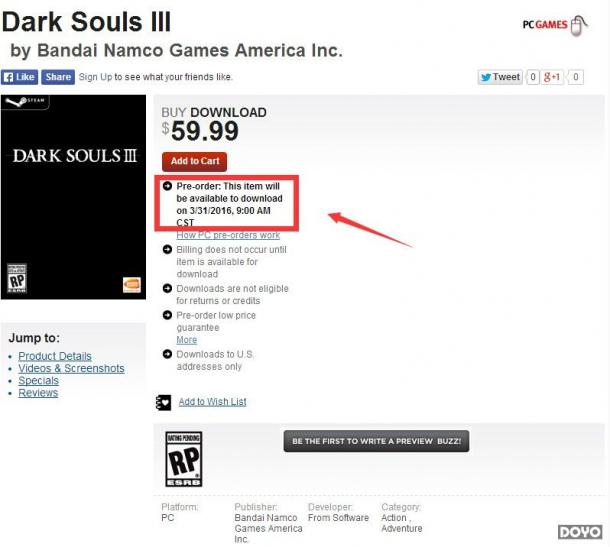
Task: Click the Steam logo on the box art
Action: [x=25, y=102]
